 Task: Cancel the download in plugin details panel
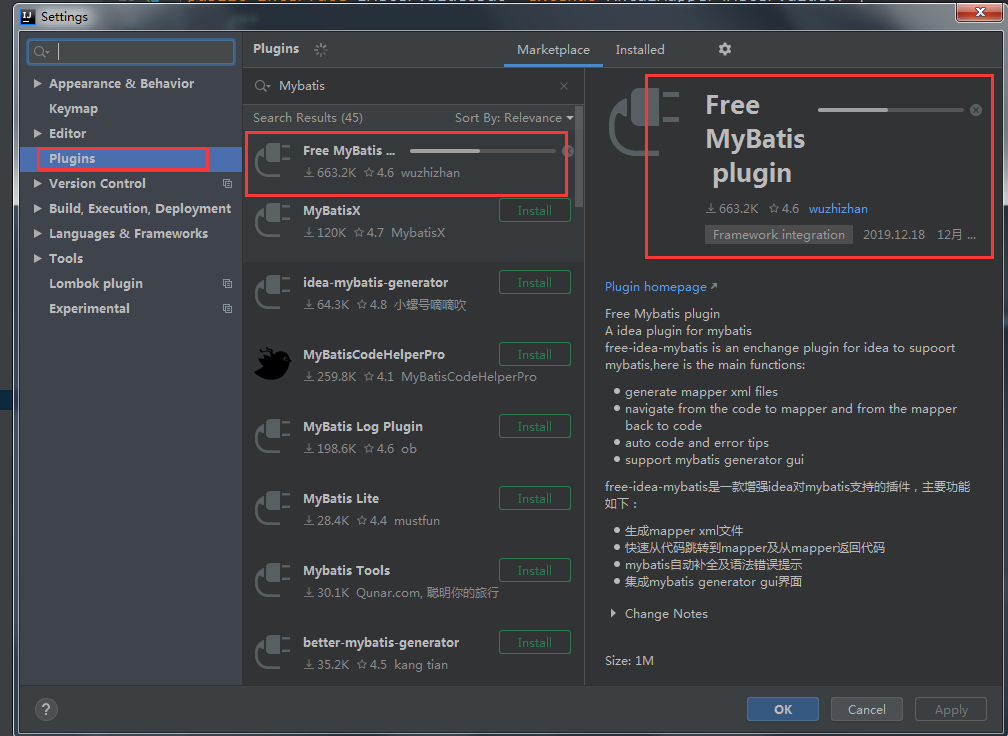click(x=976, y=110)
